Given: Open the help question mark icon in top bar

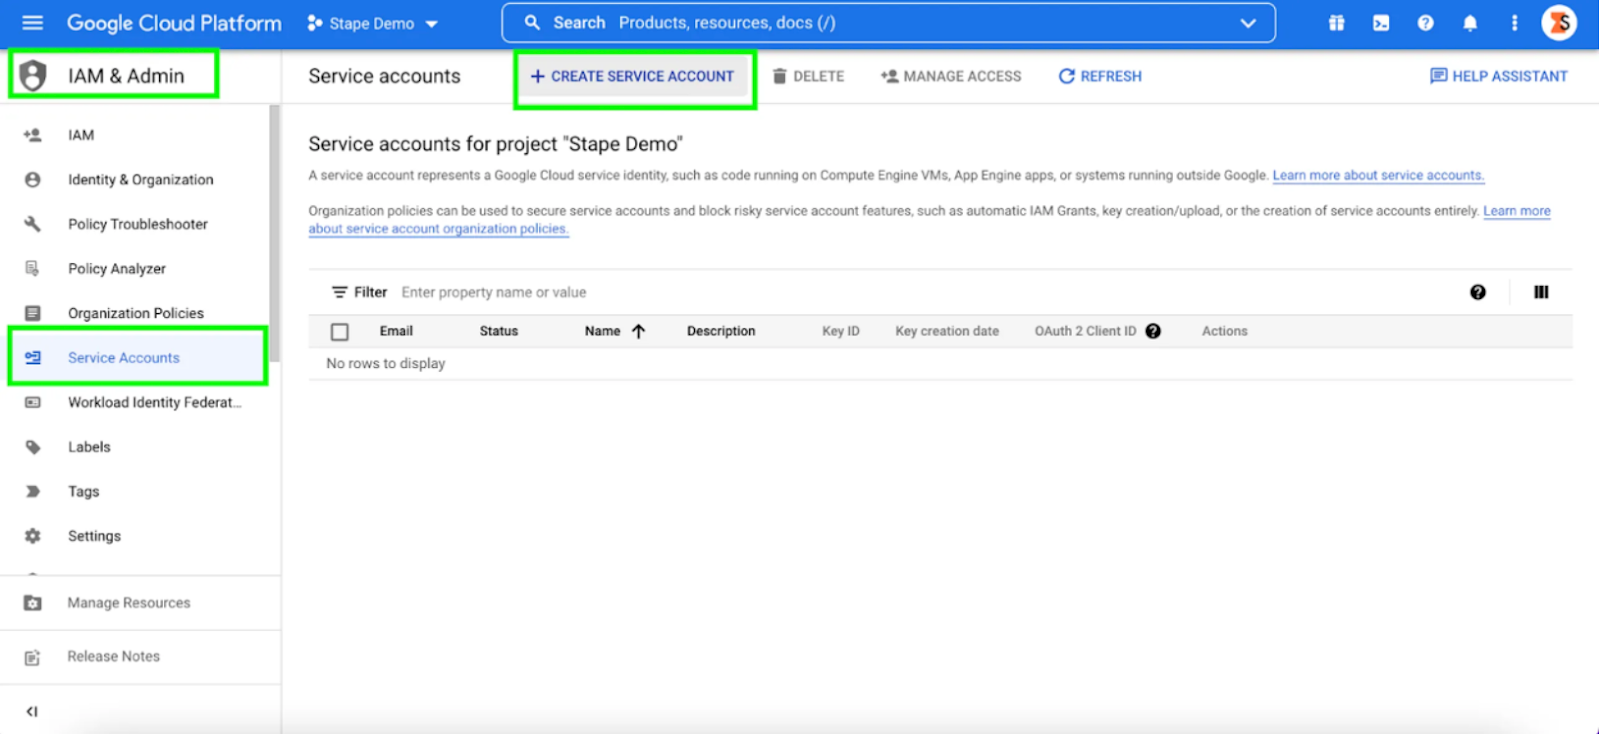Looking at the screenshot, I should point(1425,23).
